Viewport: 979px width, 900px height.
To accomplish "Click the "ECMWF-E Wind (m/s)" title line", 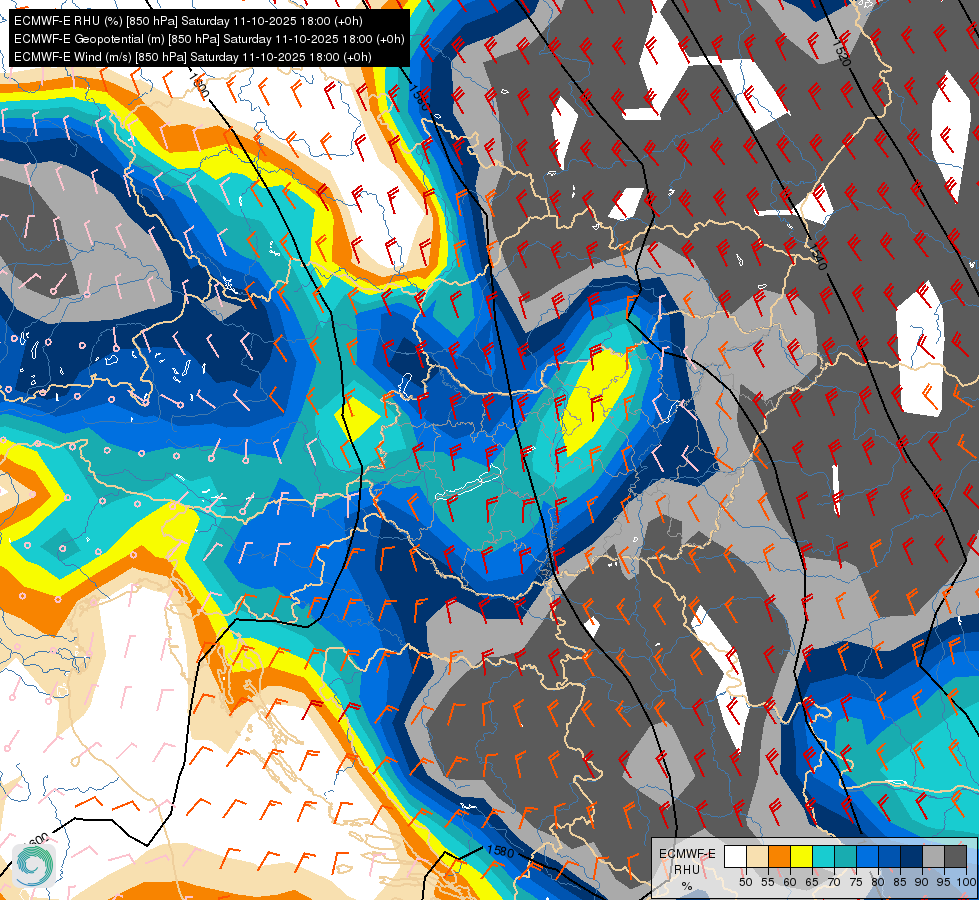I will 192,57.
